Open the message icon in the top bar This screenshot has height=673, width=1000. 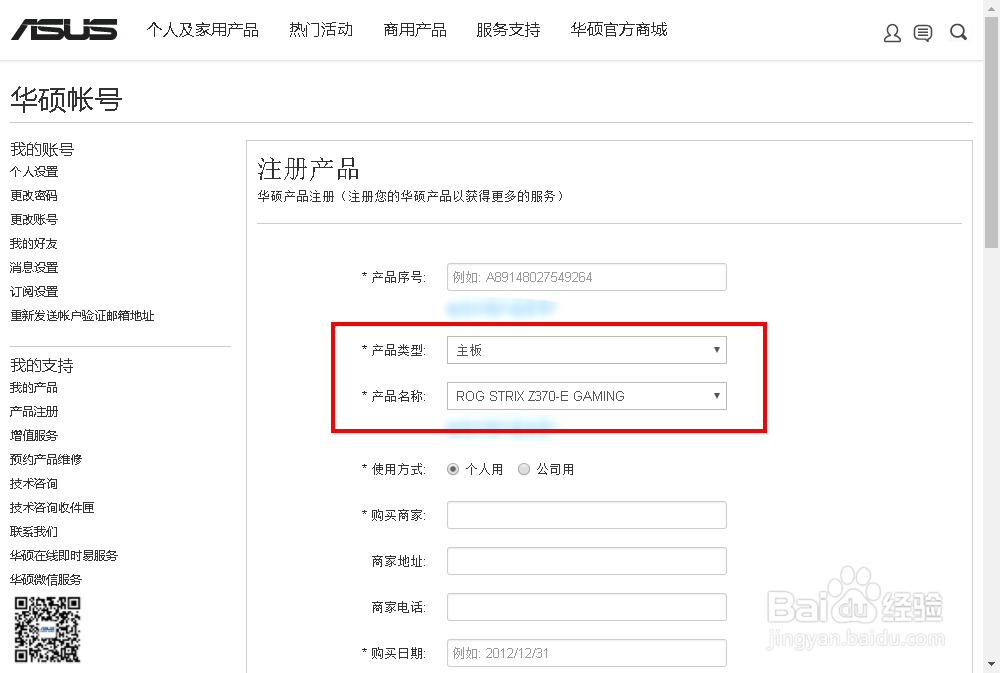923,31
